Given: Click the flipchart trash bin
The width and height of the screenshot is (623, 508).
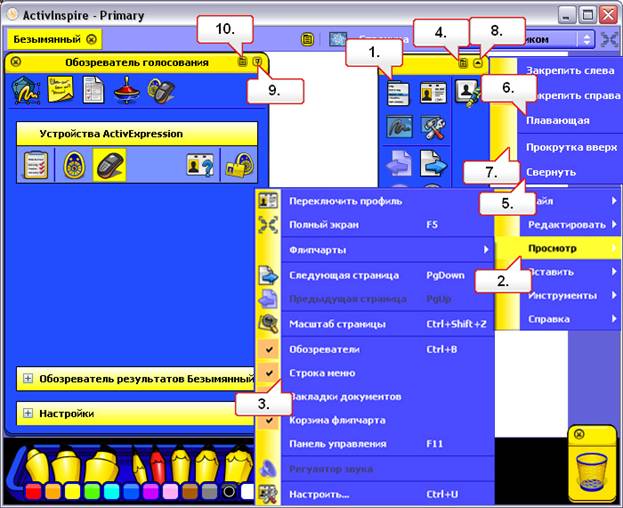Looking at the screenshot, I should (x=592, y=472).
